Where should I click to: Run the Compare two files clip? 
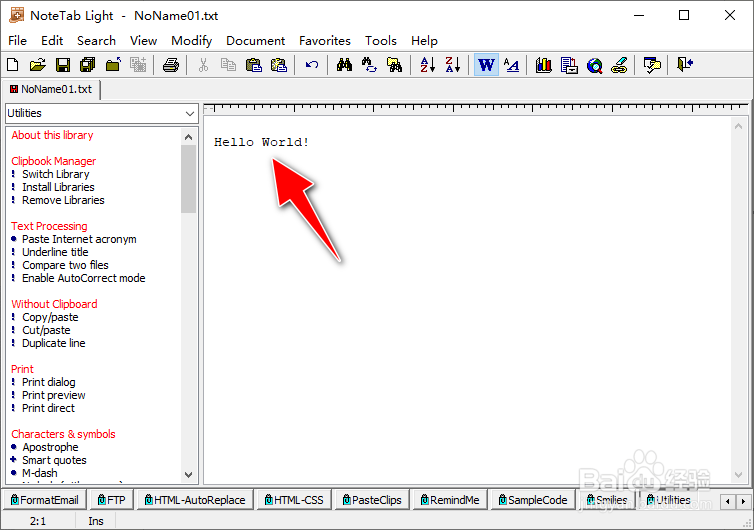pos(65,265)
